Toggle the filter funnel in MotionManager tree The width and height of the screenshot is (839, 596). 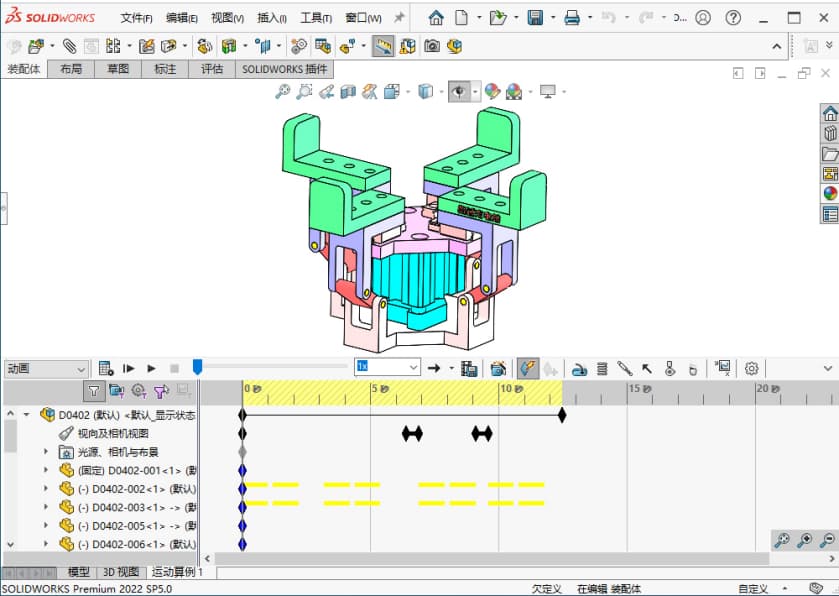coord(93,391)
